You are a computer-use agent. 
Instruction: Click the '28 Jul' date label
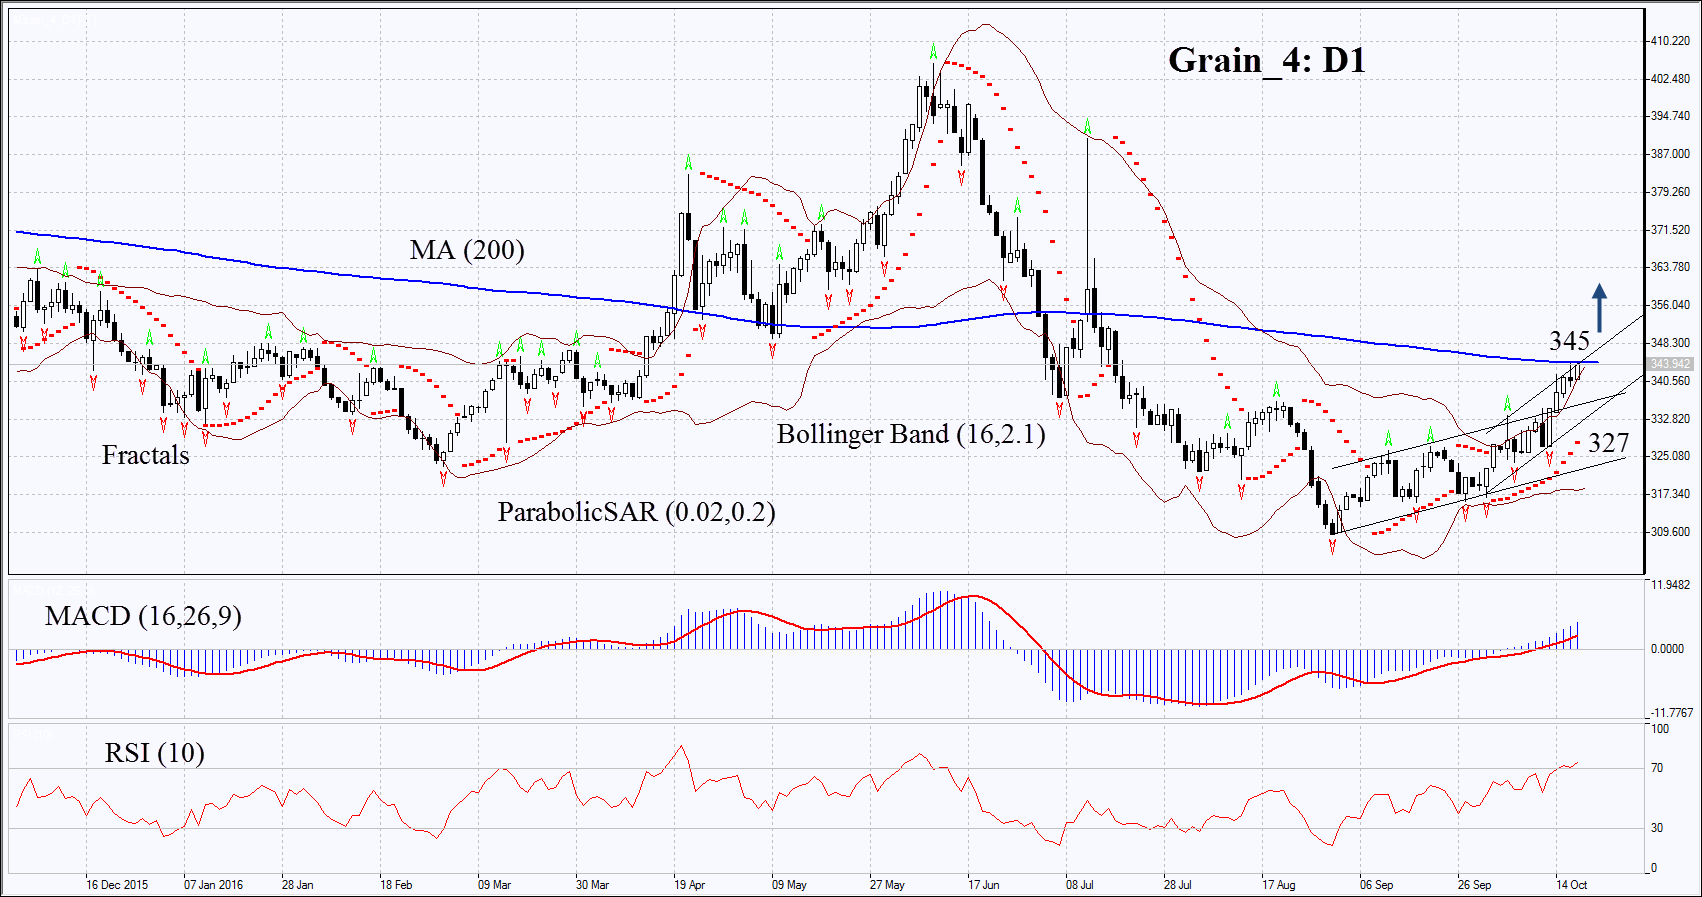(x=1178, y=885)
